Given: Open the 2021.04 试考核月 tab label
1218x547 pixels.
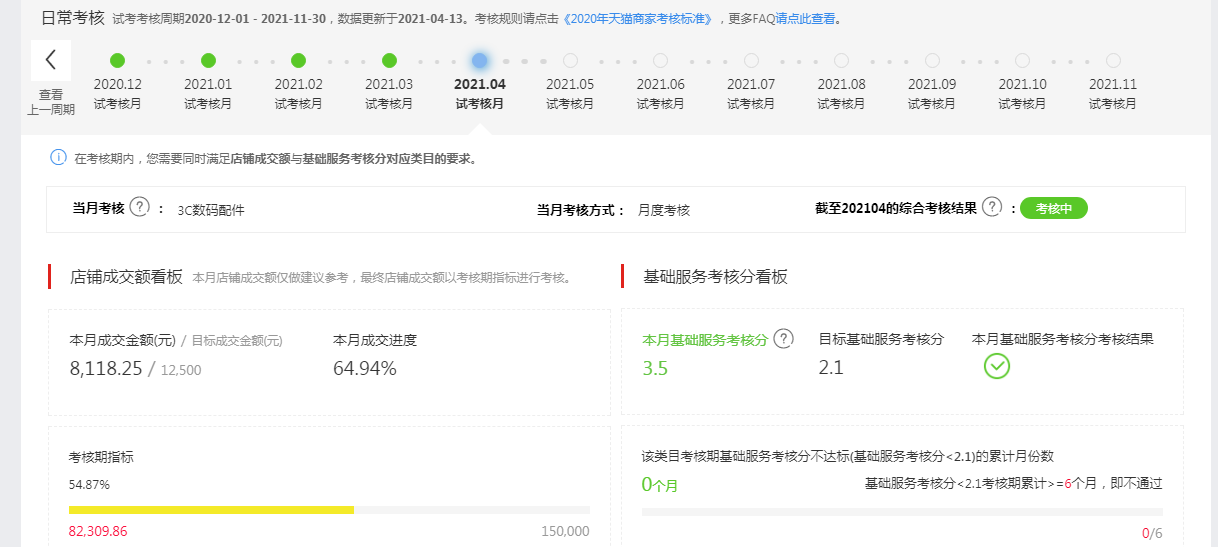Looking at the screenshot, I should coord(480,94).
